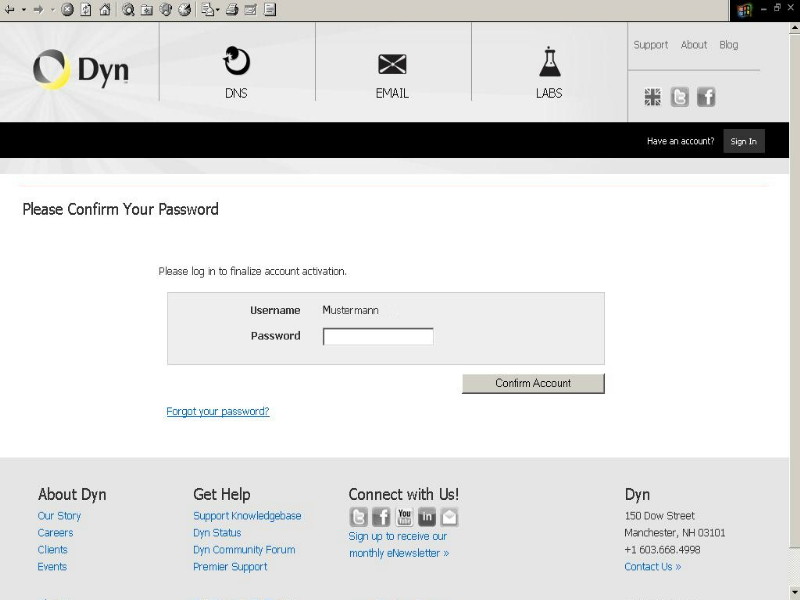Click the Confirm Account button
Image resolution: width=800 pixels, height=600 pixels.
tap(533, 384)
